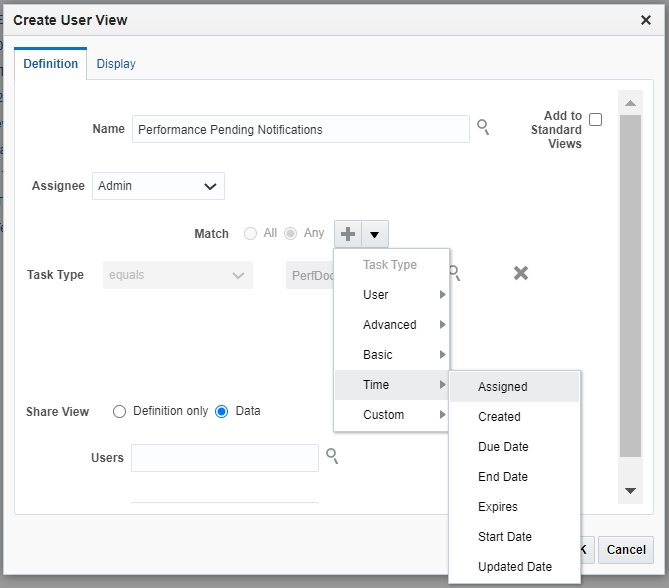Click search icon next to PerfDoc value

click(x=455, y=273)
